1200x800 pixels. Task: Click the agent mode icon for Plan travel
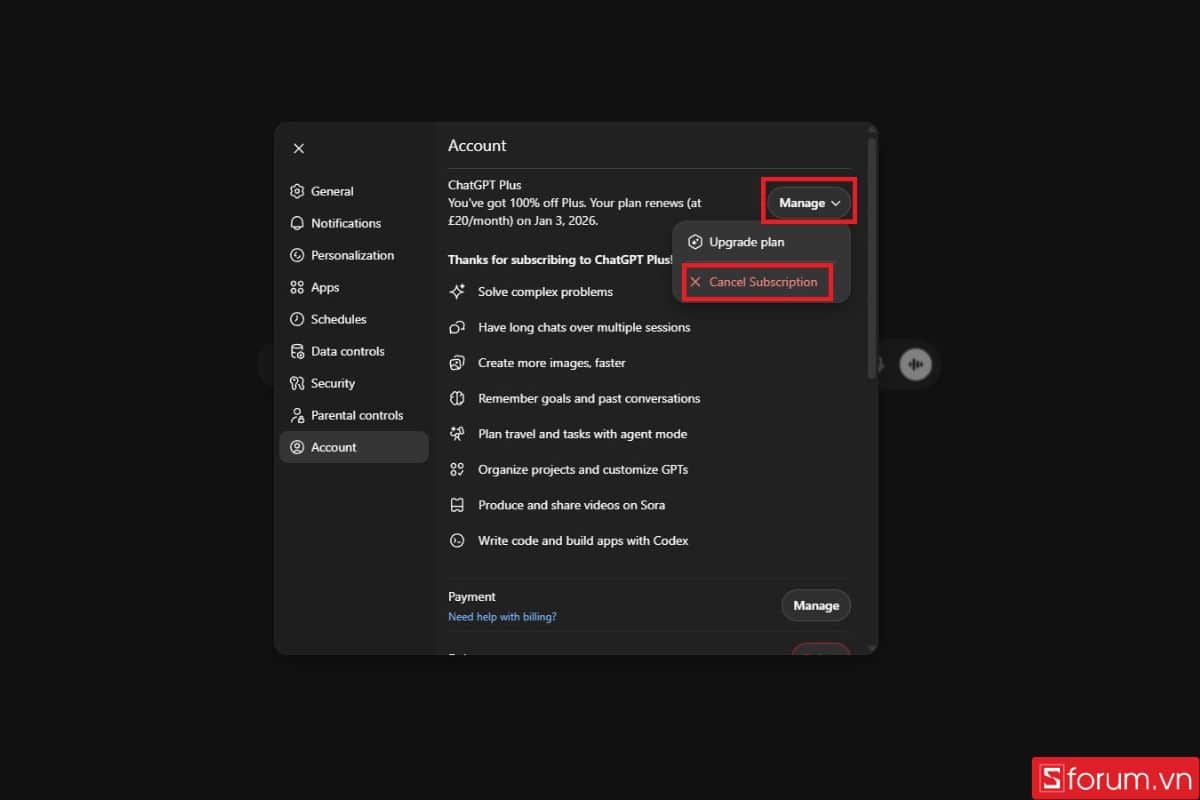click(457, 434)
